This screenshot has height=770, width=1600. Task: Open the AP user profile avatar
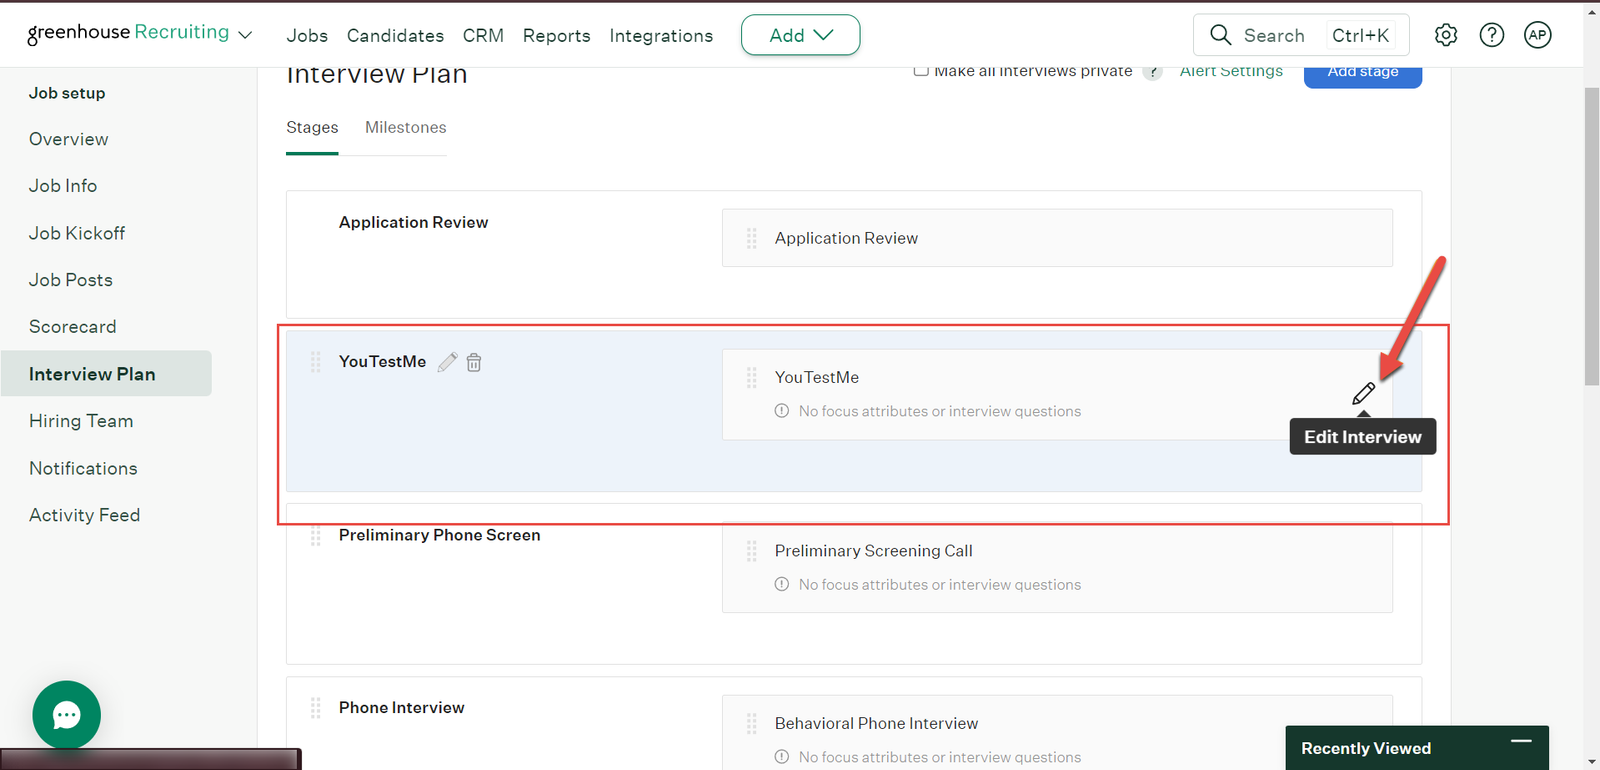click(1537, 35)
